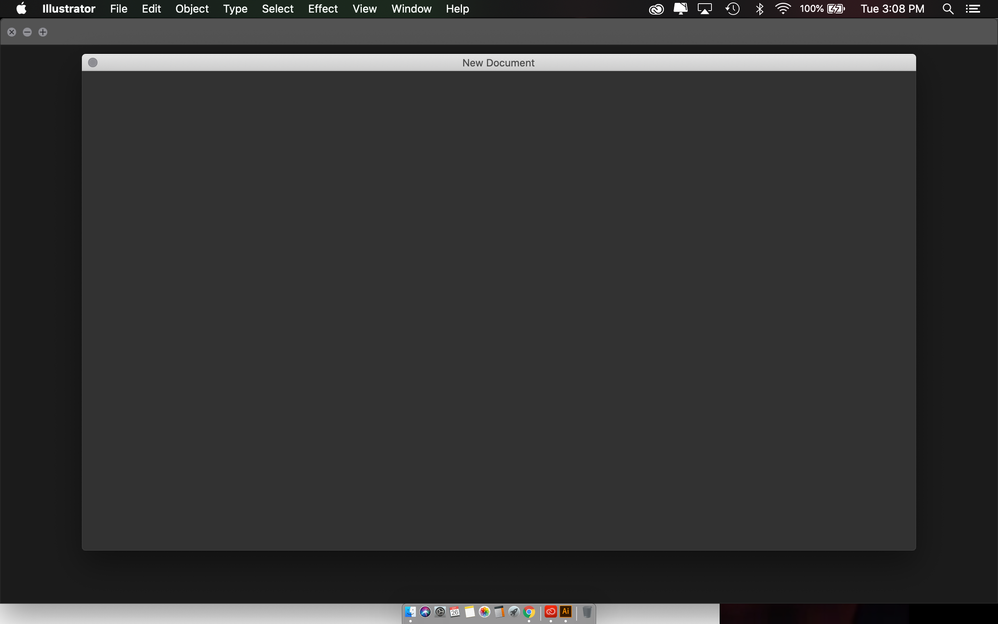
Task: Open Launchpad from the Dock
Action: (514, 612)
